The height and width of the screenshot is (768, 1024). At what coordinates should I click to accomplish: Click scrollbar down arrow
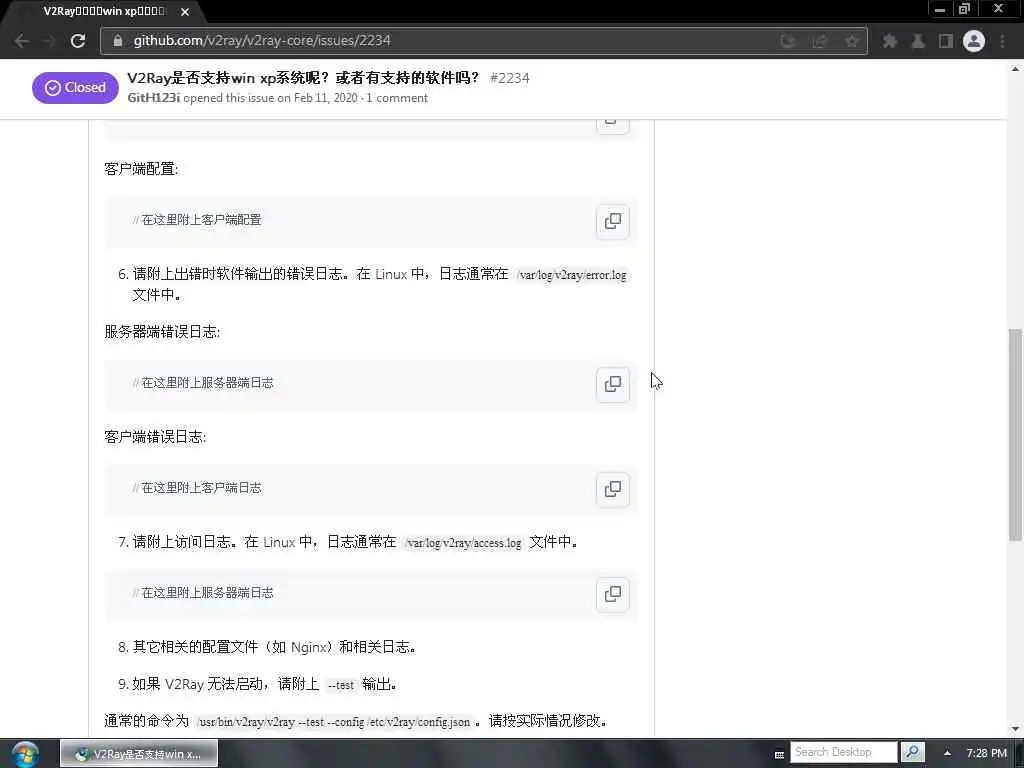[x=1015, y=729]
